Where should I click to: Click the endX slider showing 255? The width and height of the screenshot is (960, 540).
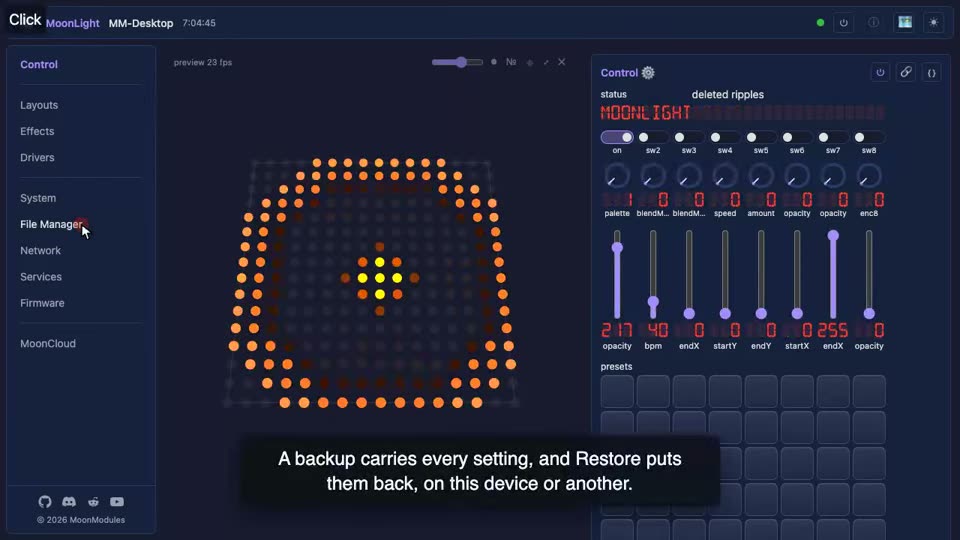point(833,274)
